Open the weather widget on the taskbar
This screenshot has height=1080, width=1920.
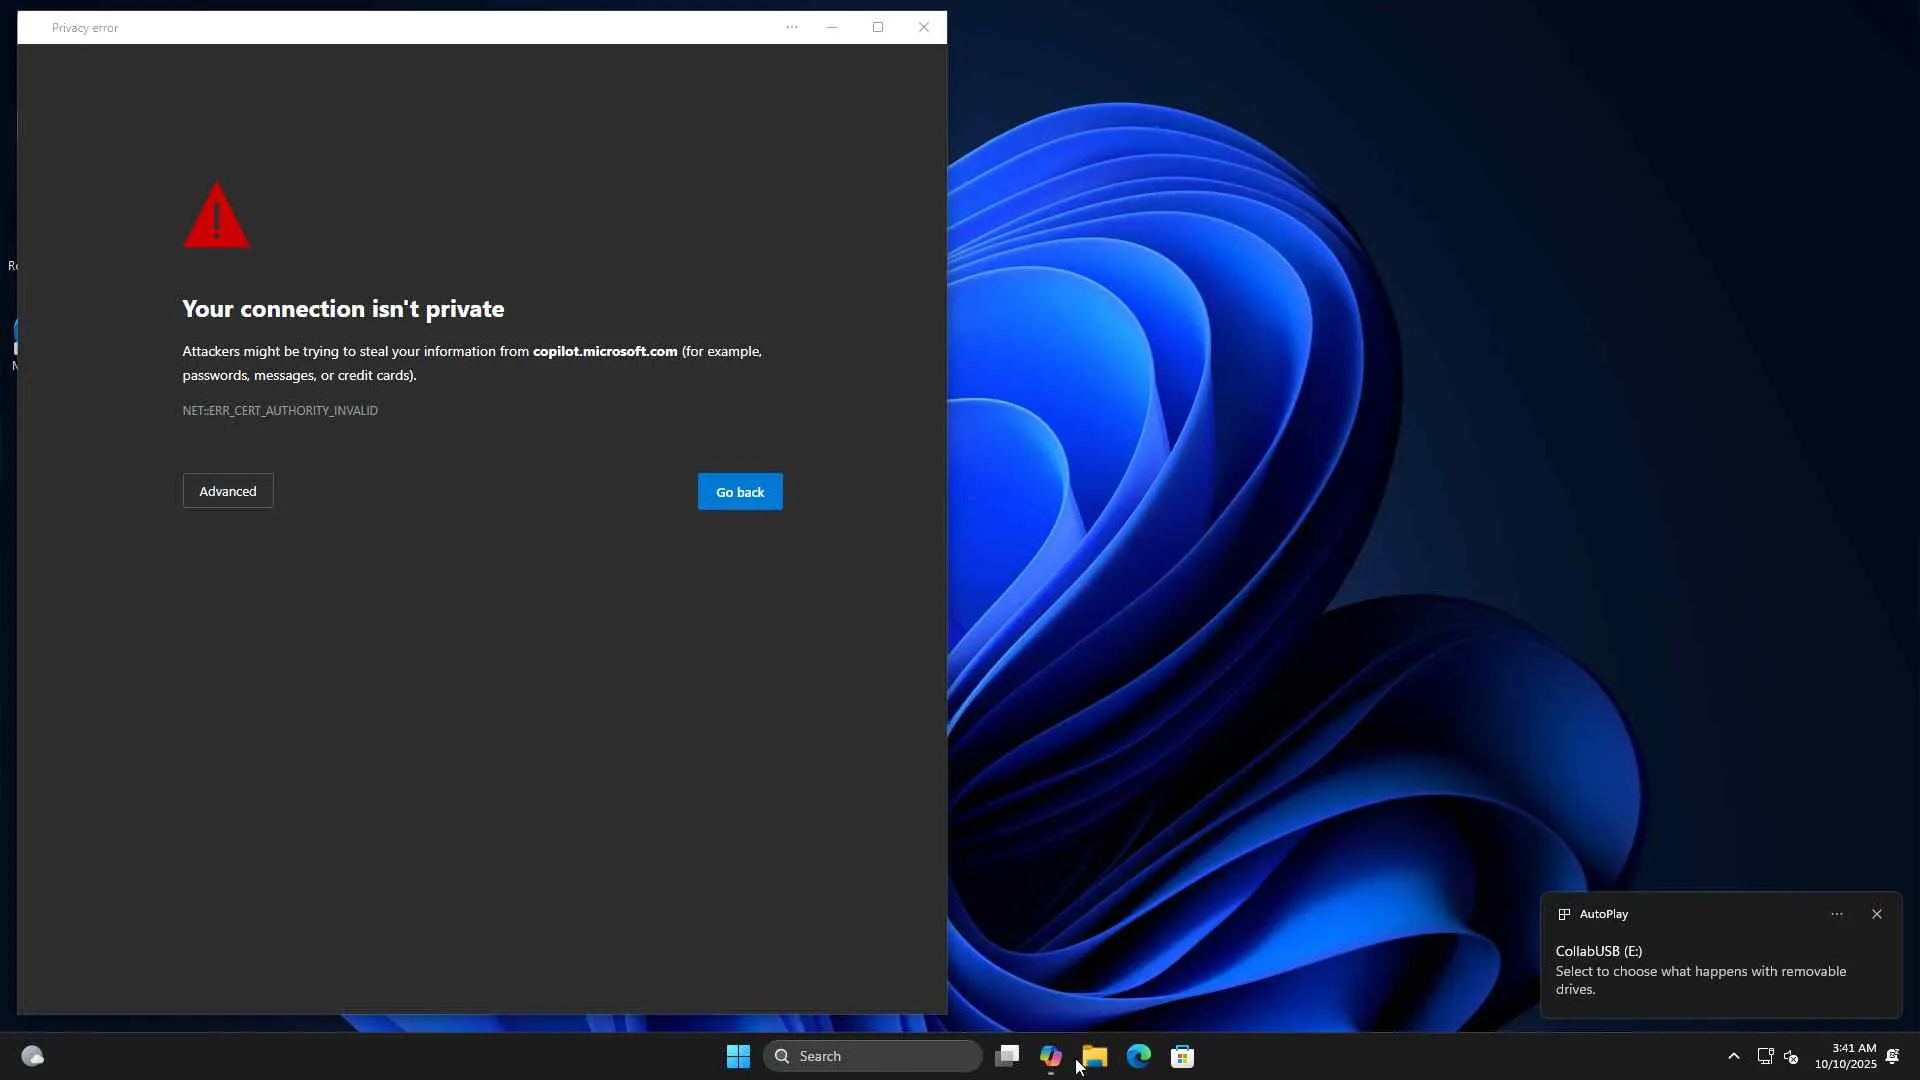[x=32, y=1056]
